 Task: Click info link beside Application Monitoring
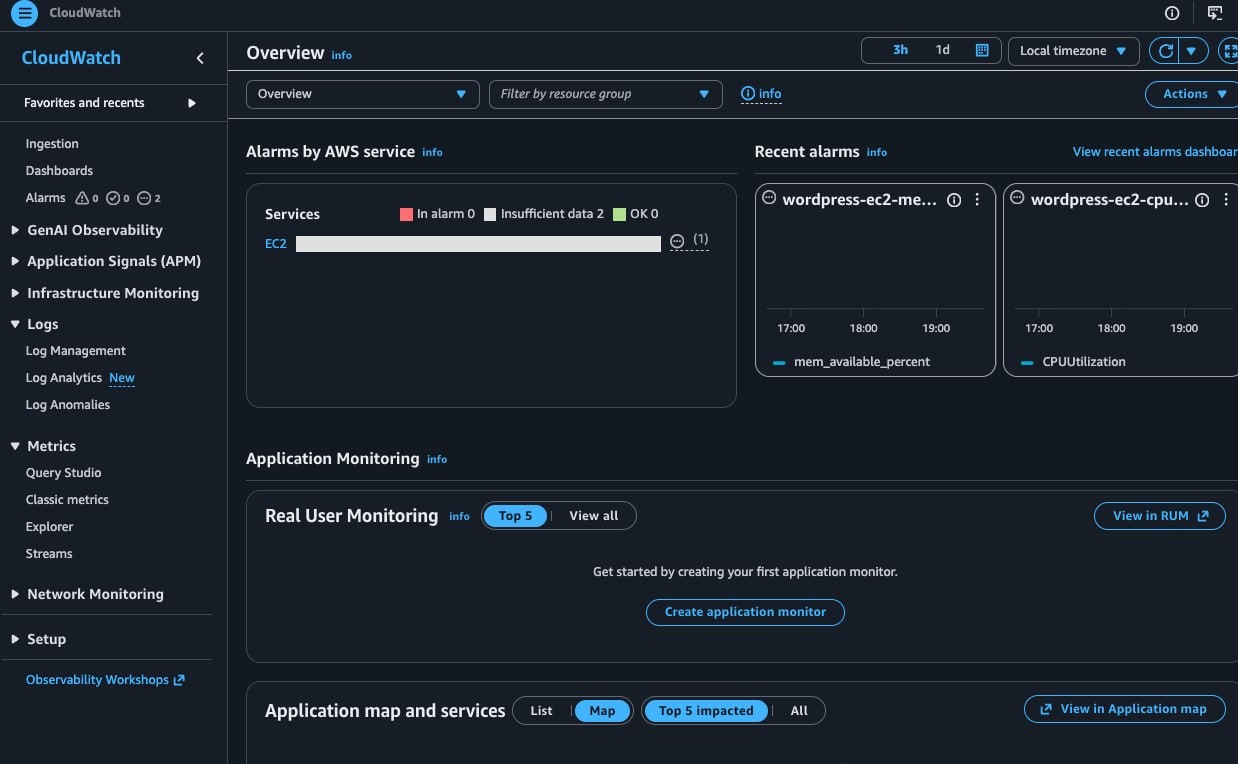pos(437,459)
